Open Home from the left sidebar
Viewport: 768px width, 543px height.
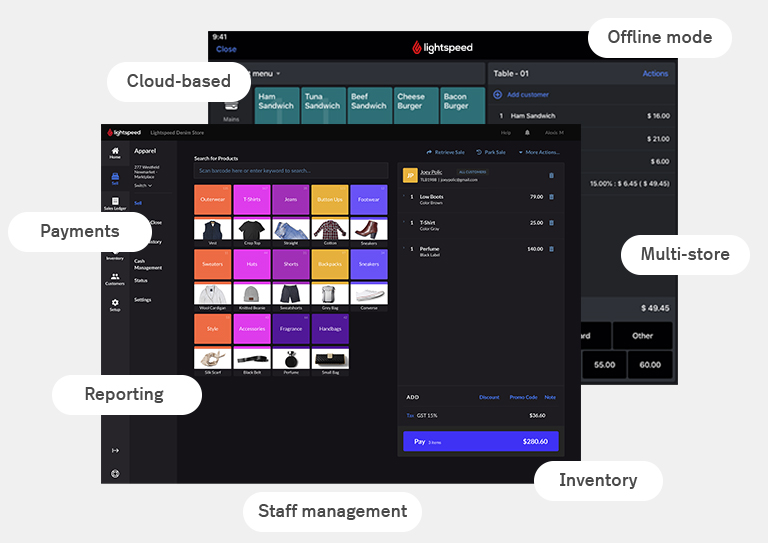tap(115, 153)
